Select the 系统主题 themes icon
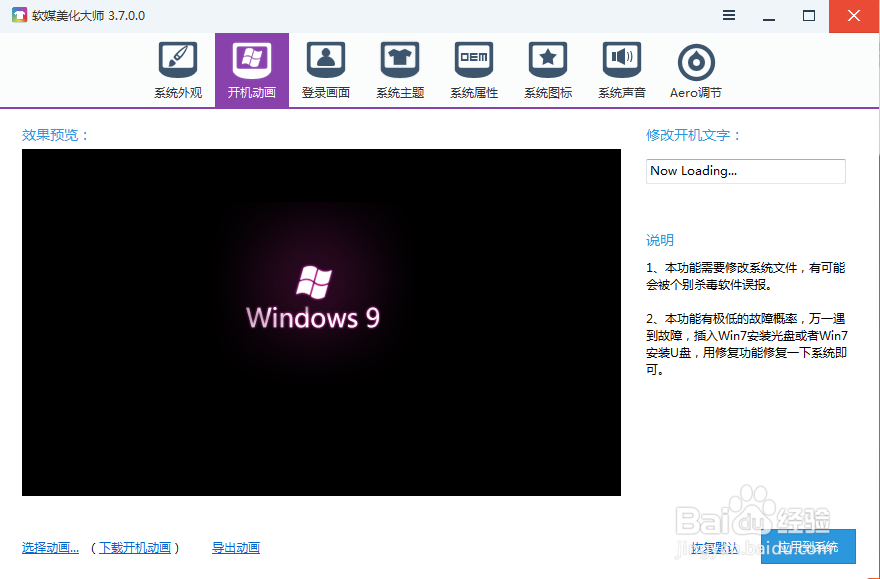This screenshot has width=880, height=579. point(399,68)
